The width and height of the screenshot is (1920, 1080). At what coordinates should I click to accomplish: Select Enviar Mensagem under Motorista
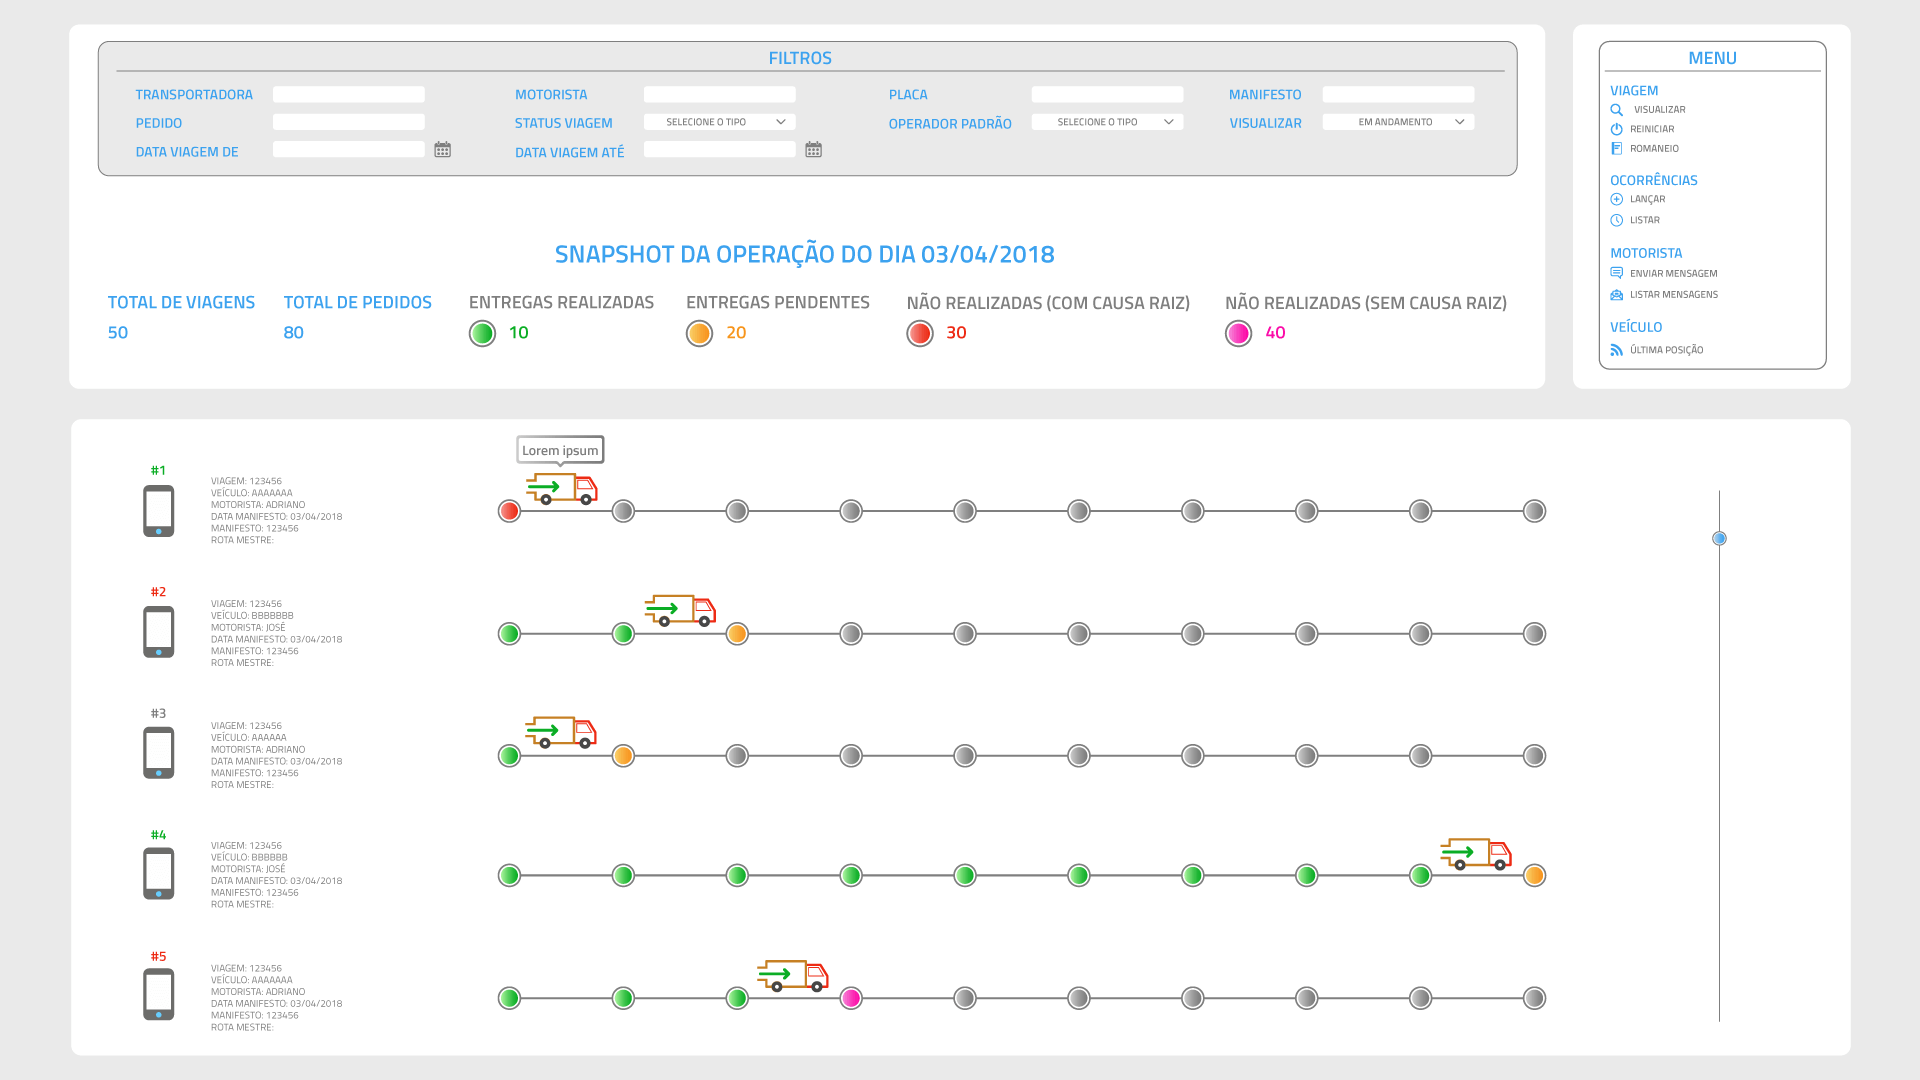point(1673,273)
